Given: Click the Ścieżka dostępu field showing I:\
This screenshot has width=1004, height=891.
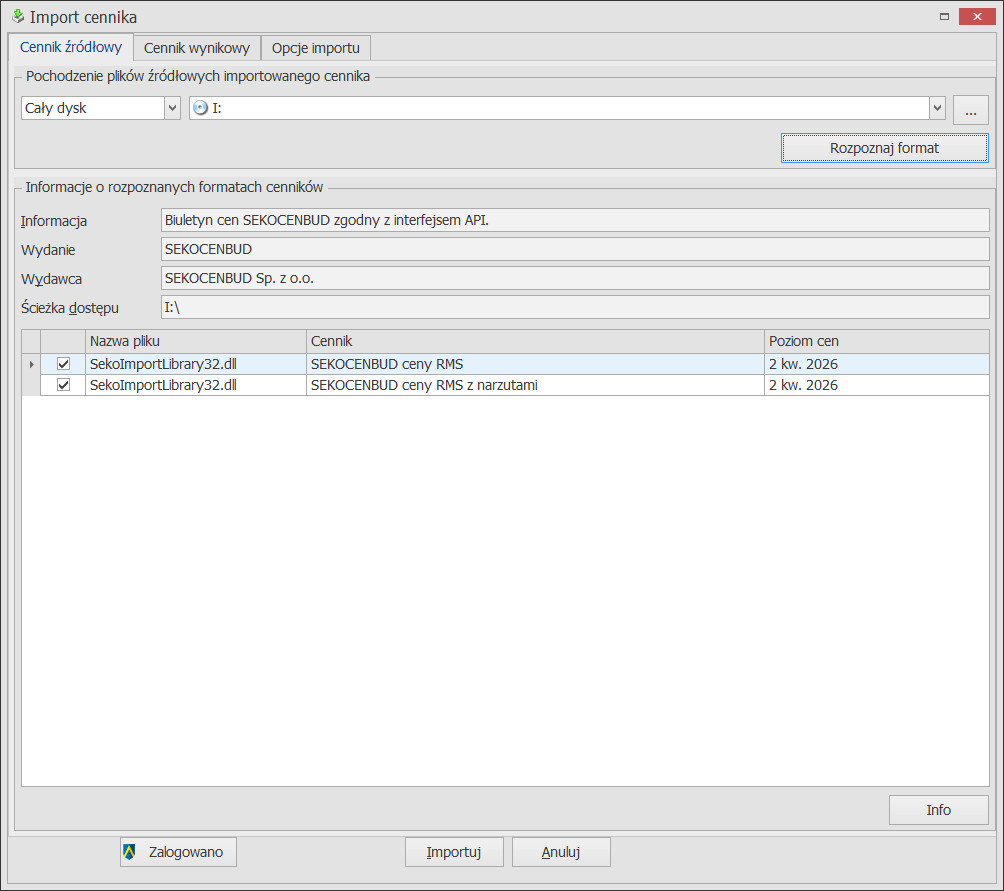Looking at the screenshot, I should pos(575,307).
